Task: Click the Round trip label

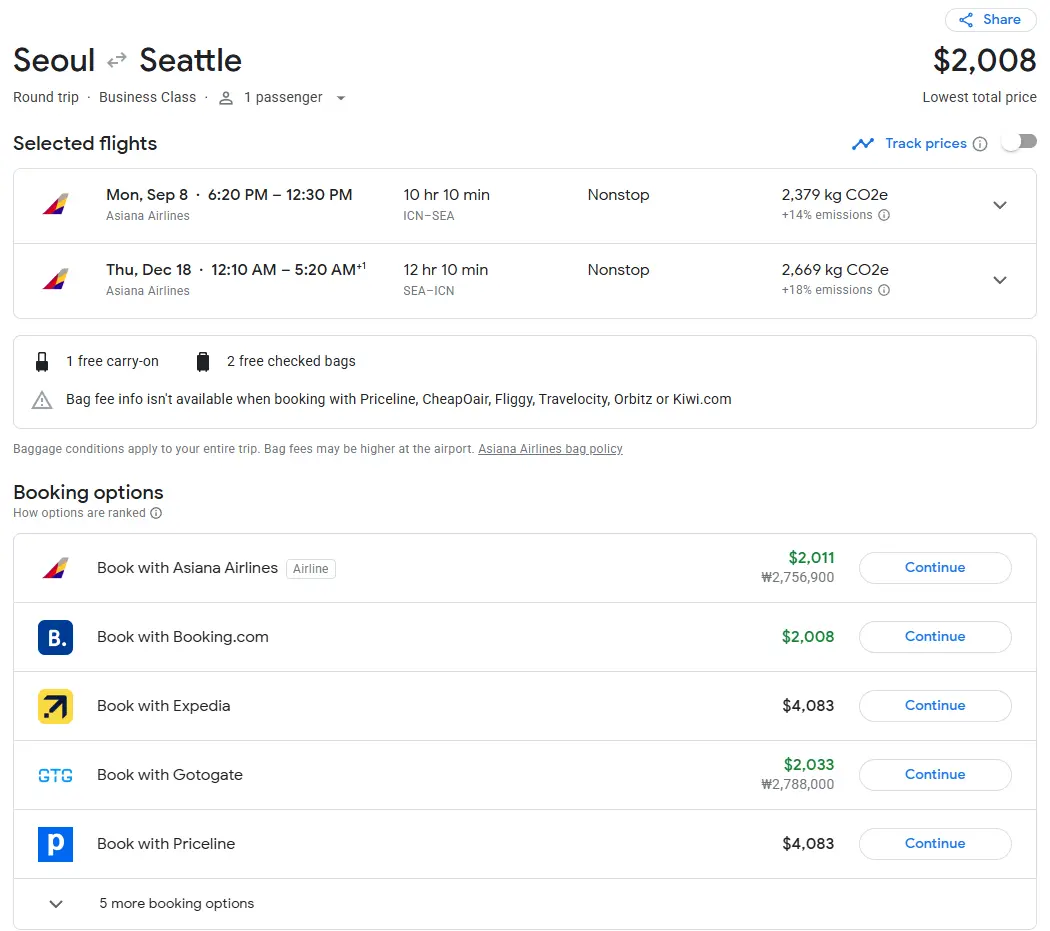Action: point(46,97)
